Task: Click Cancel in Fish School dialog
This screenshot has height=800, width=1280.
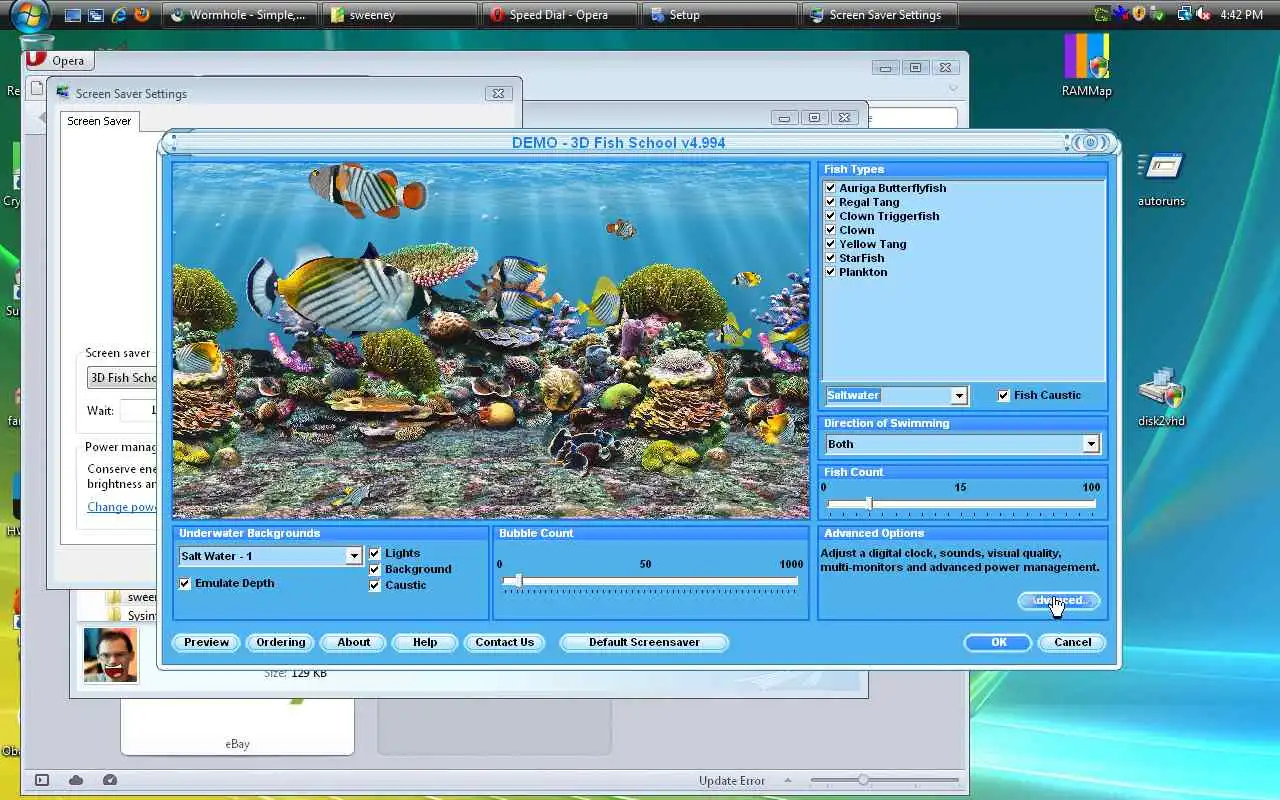Action: pos(1072,642)
